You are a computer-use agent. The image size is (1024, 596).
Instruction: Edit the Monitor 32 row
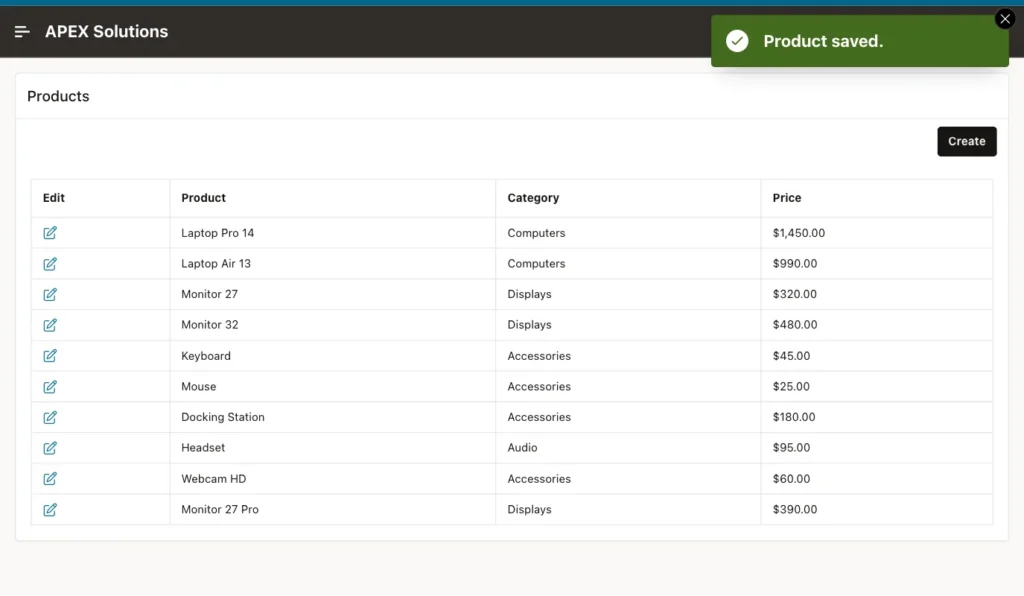[50, 325]
